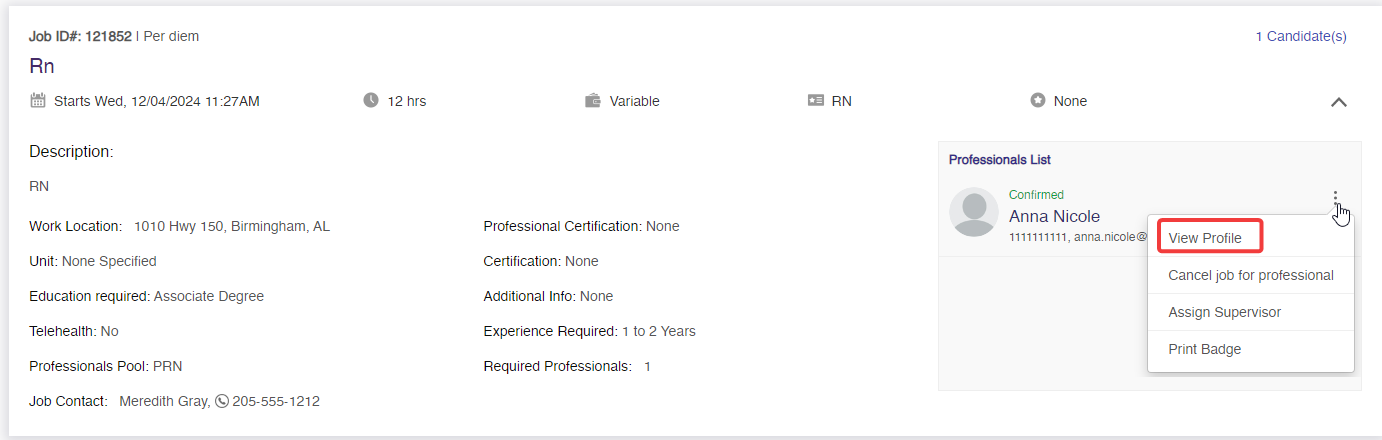Click the calendar icon beside start date
The image size is (1382, 440).
[38, 100]
